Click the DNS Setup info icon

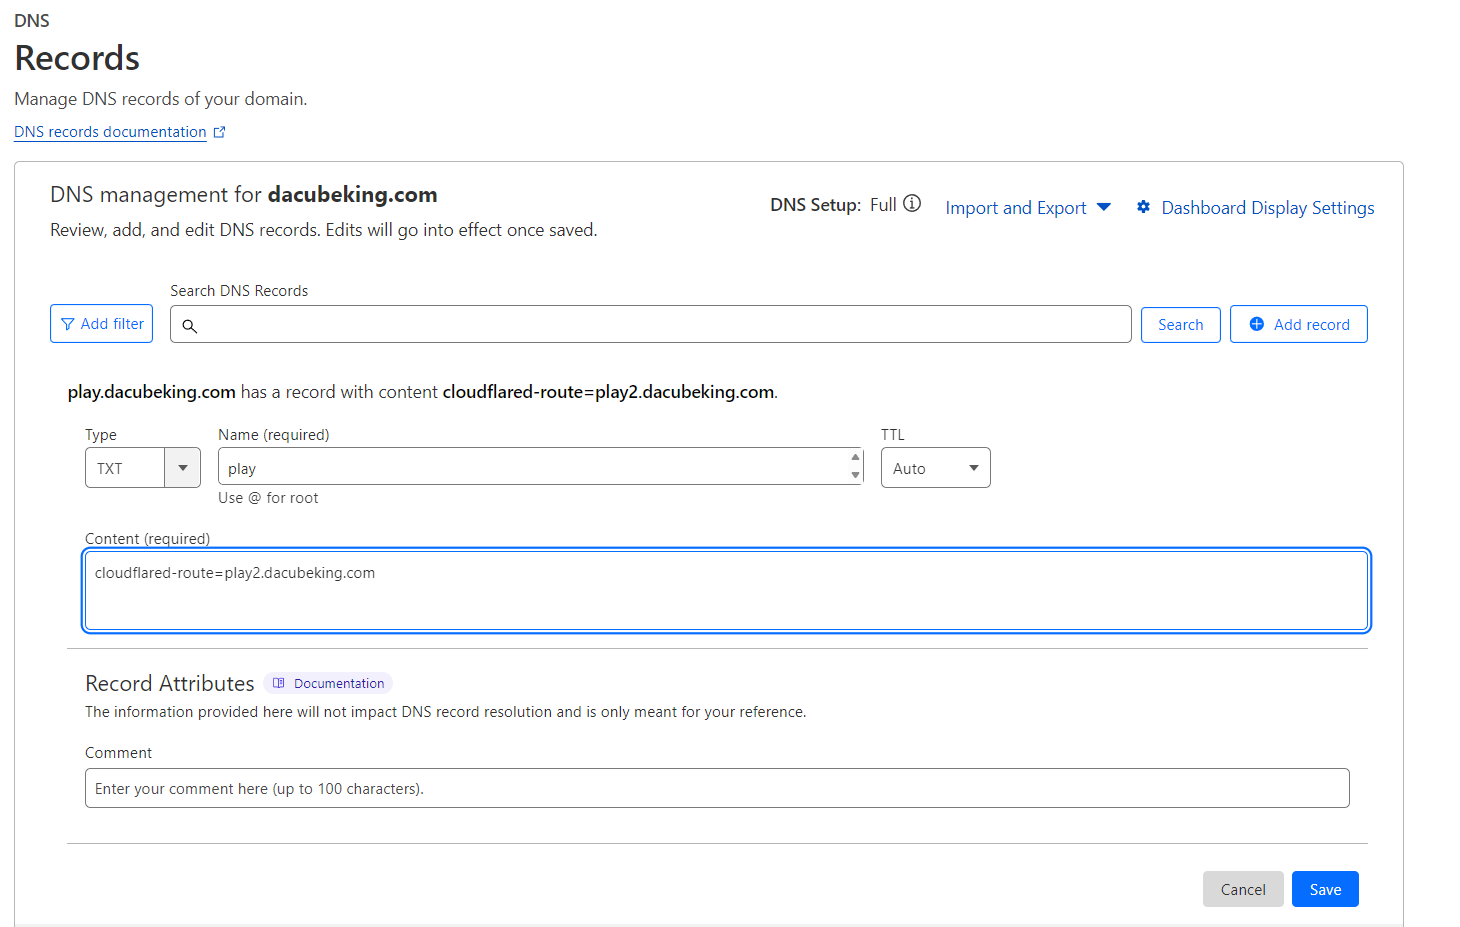point(912,203)
